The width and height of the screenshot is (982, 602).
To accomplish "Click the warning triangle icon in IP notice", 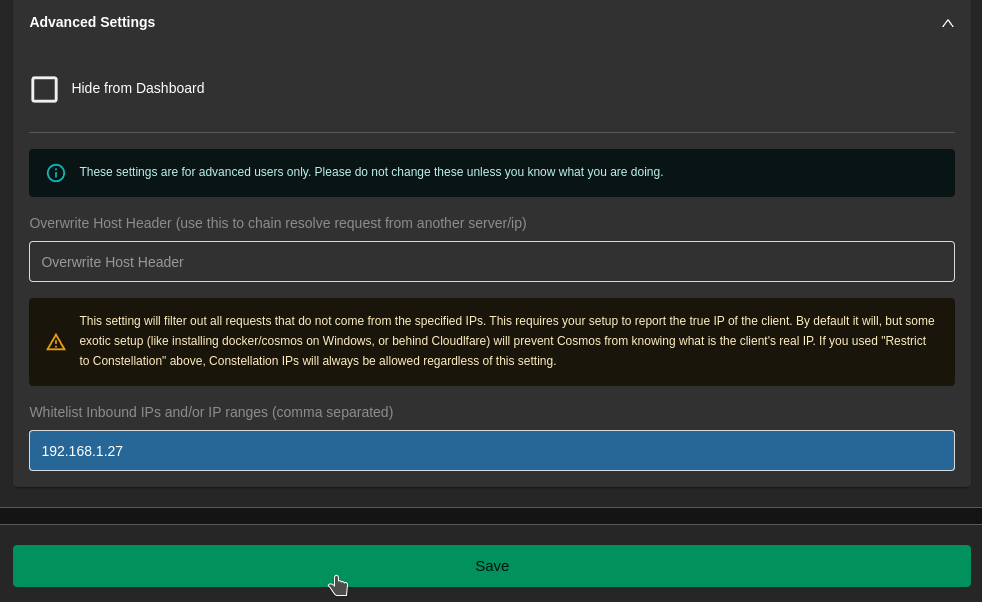I will (56, 342).
